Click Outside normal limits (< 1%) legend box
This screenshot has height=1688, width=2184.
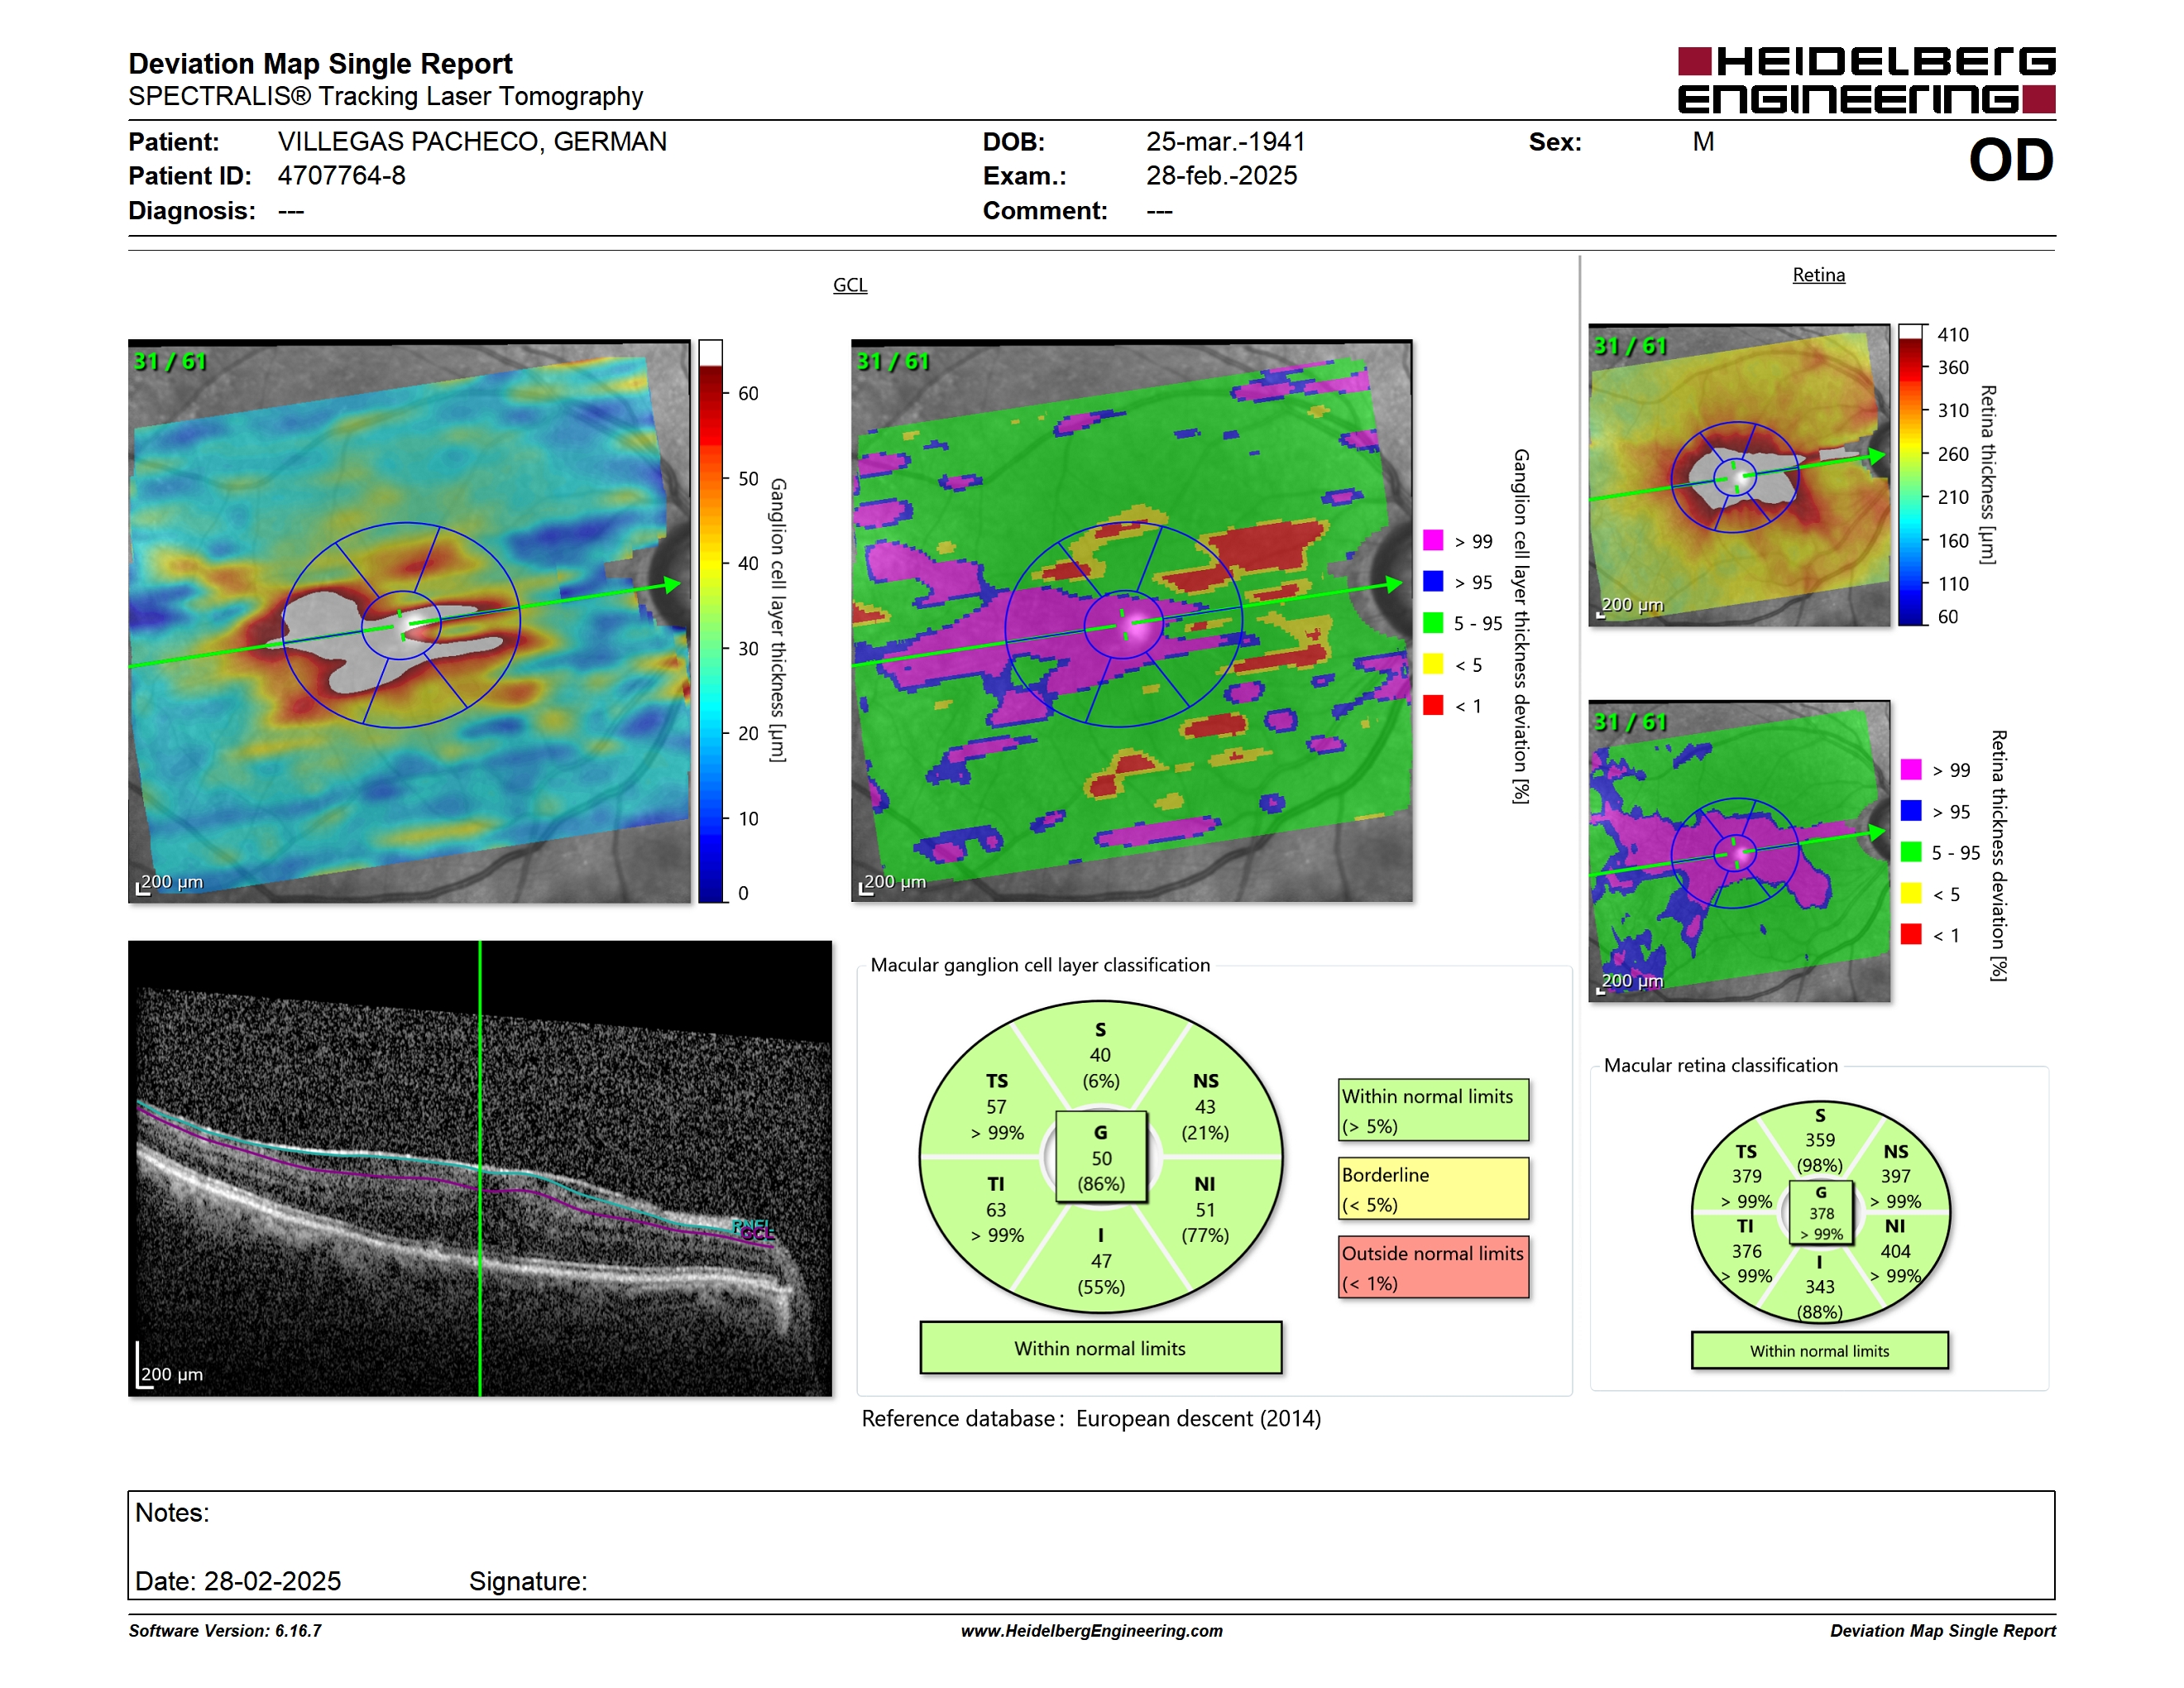click(x=1433, y=1267)
